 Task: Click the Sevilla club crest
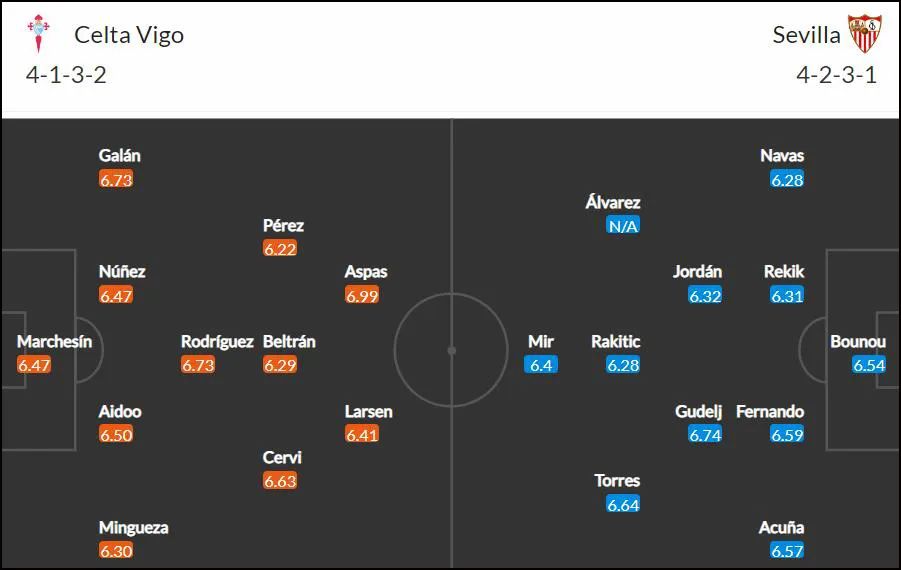click(x=865, y=34)
